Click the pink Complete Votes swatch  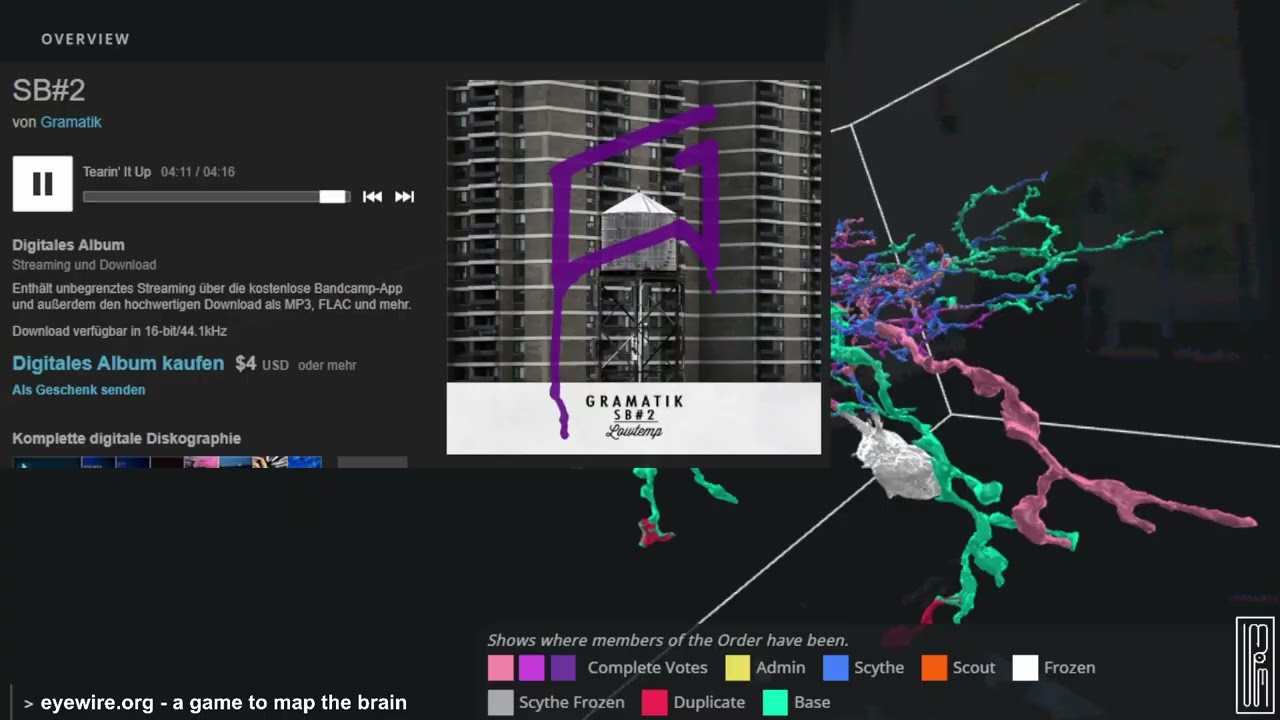pyautogui.click(x=500, y=668)
